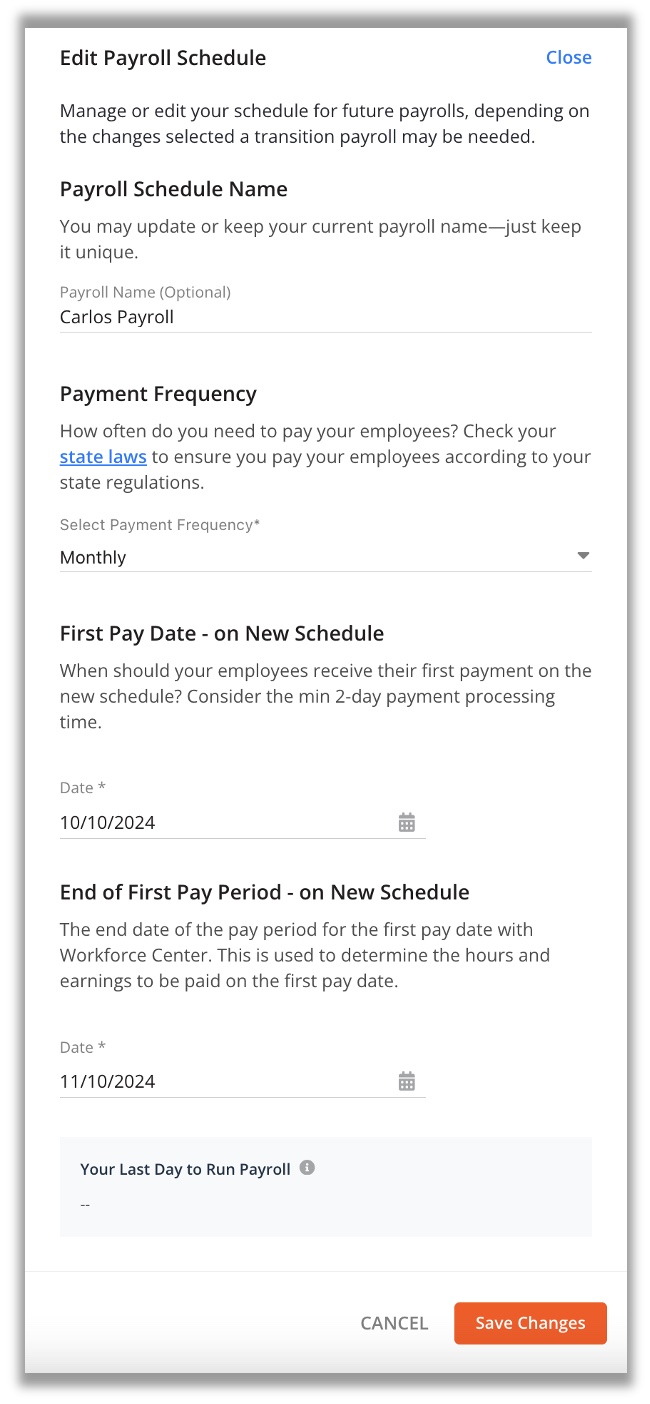Click the Payroll Name (Optional) label
This screenshot has height=1404, width=650.
click(145, 292)
